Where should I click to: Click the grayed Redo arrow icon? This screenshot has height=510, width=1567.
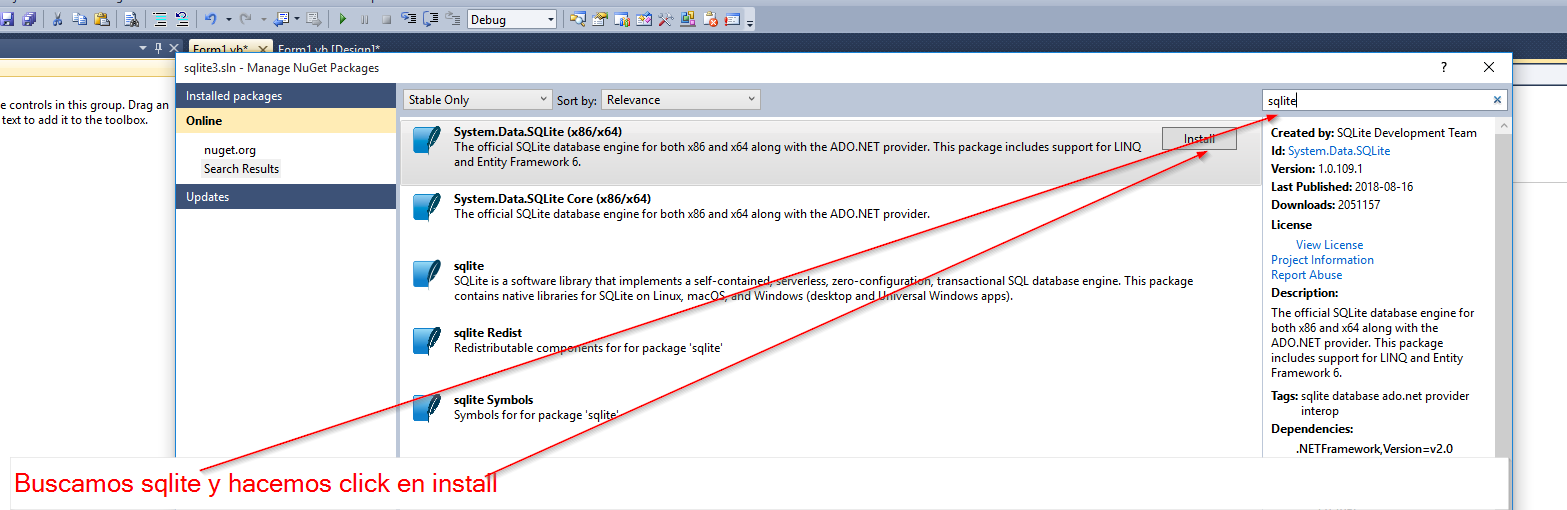tap(245, 19)
